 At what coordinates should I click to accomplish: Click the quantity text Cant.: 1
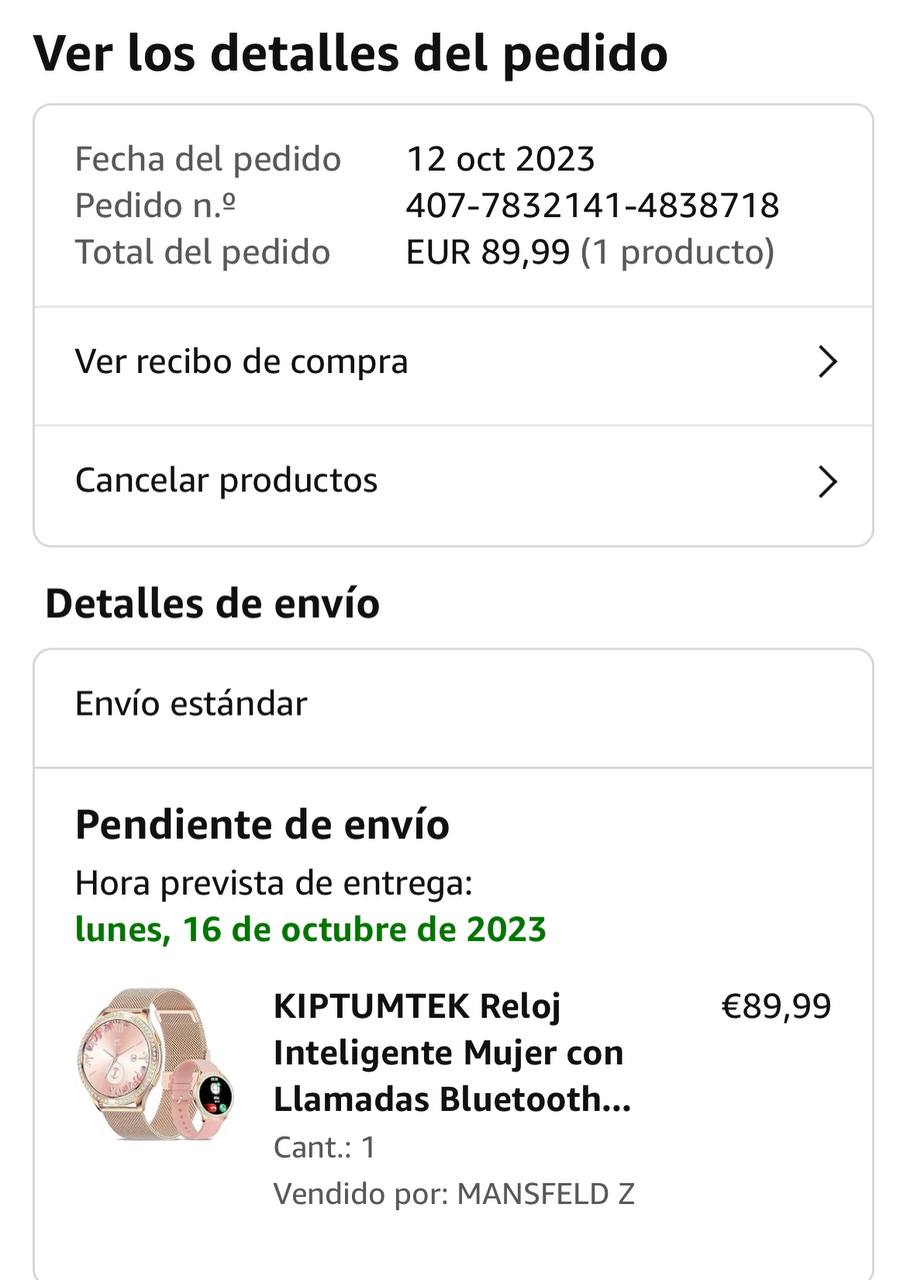tap(324, 1147)
